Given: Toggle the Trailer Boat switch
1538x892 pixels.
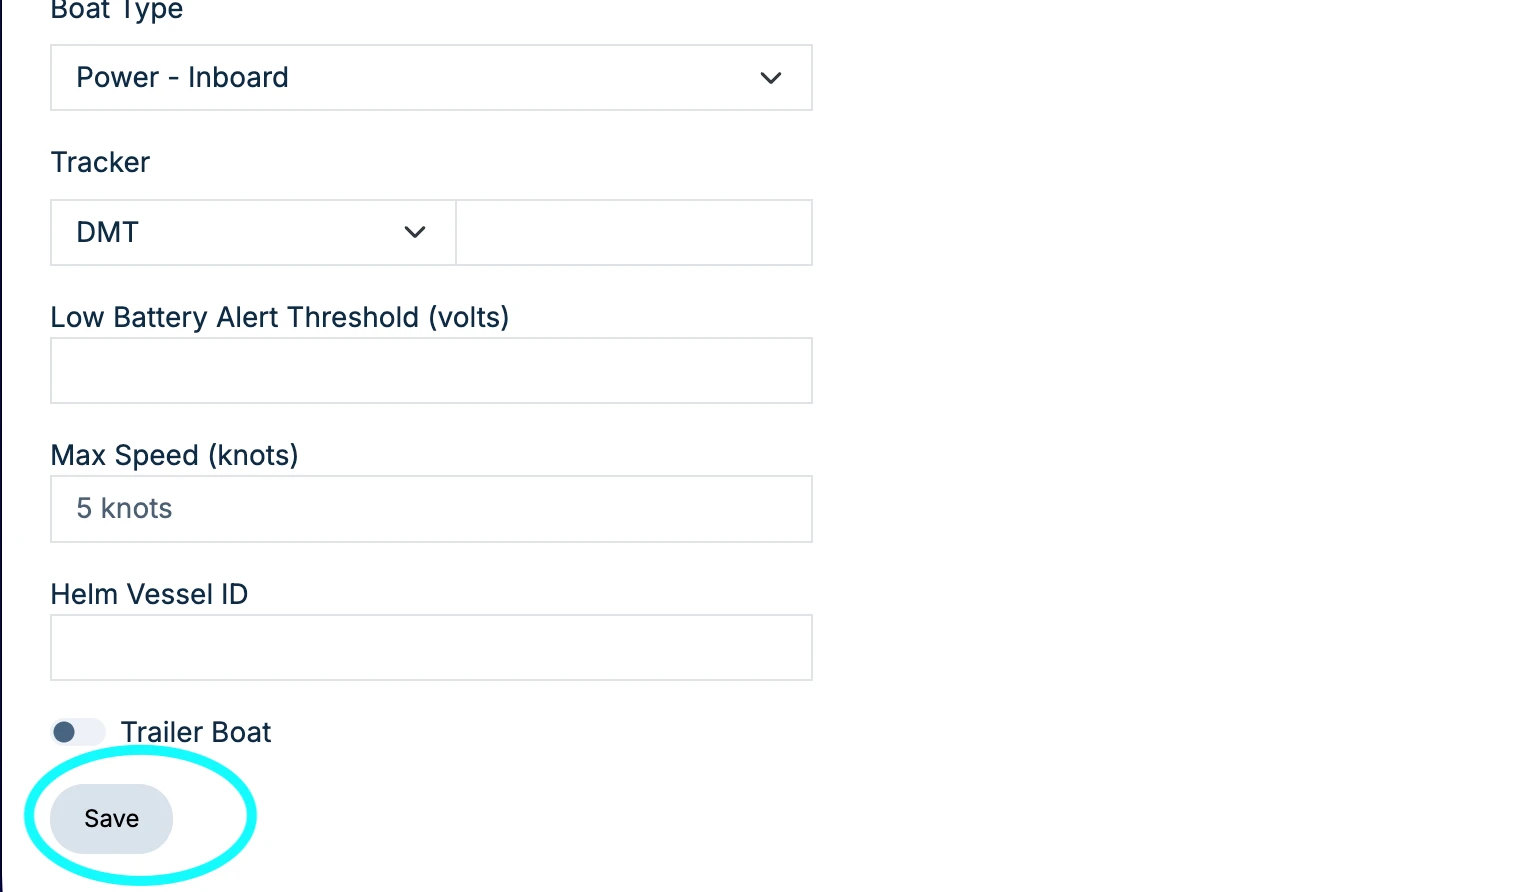Looking at the screenshot, I should click(x=78, y=732).
